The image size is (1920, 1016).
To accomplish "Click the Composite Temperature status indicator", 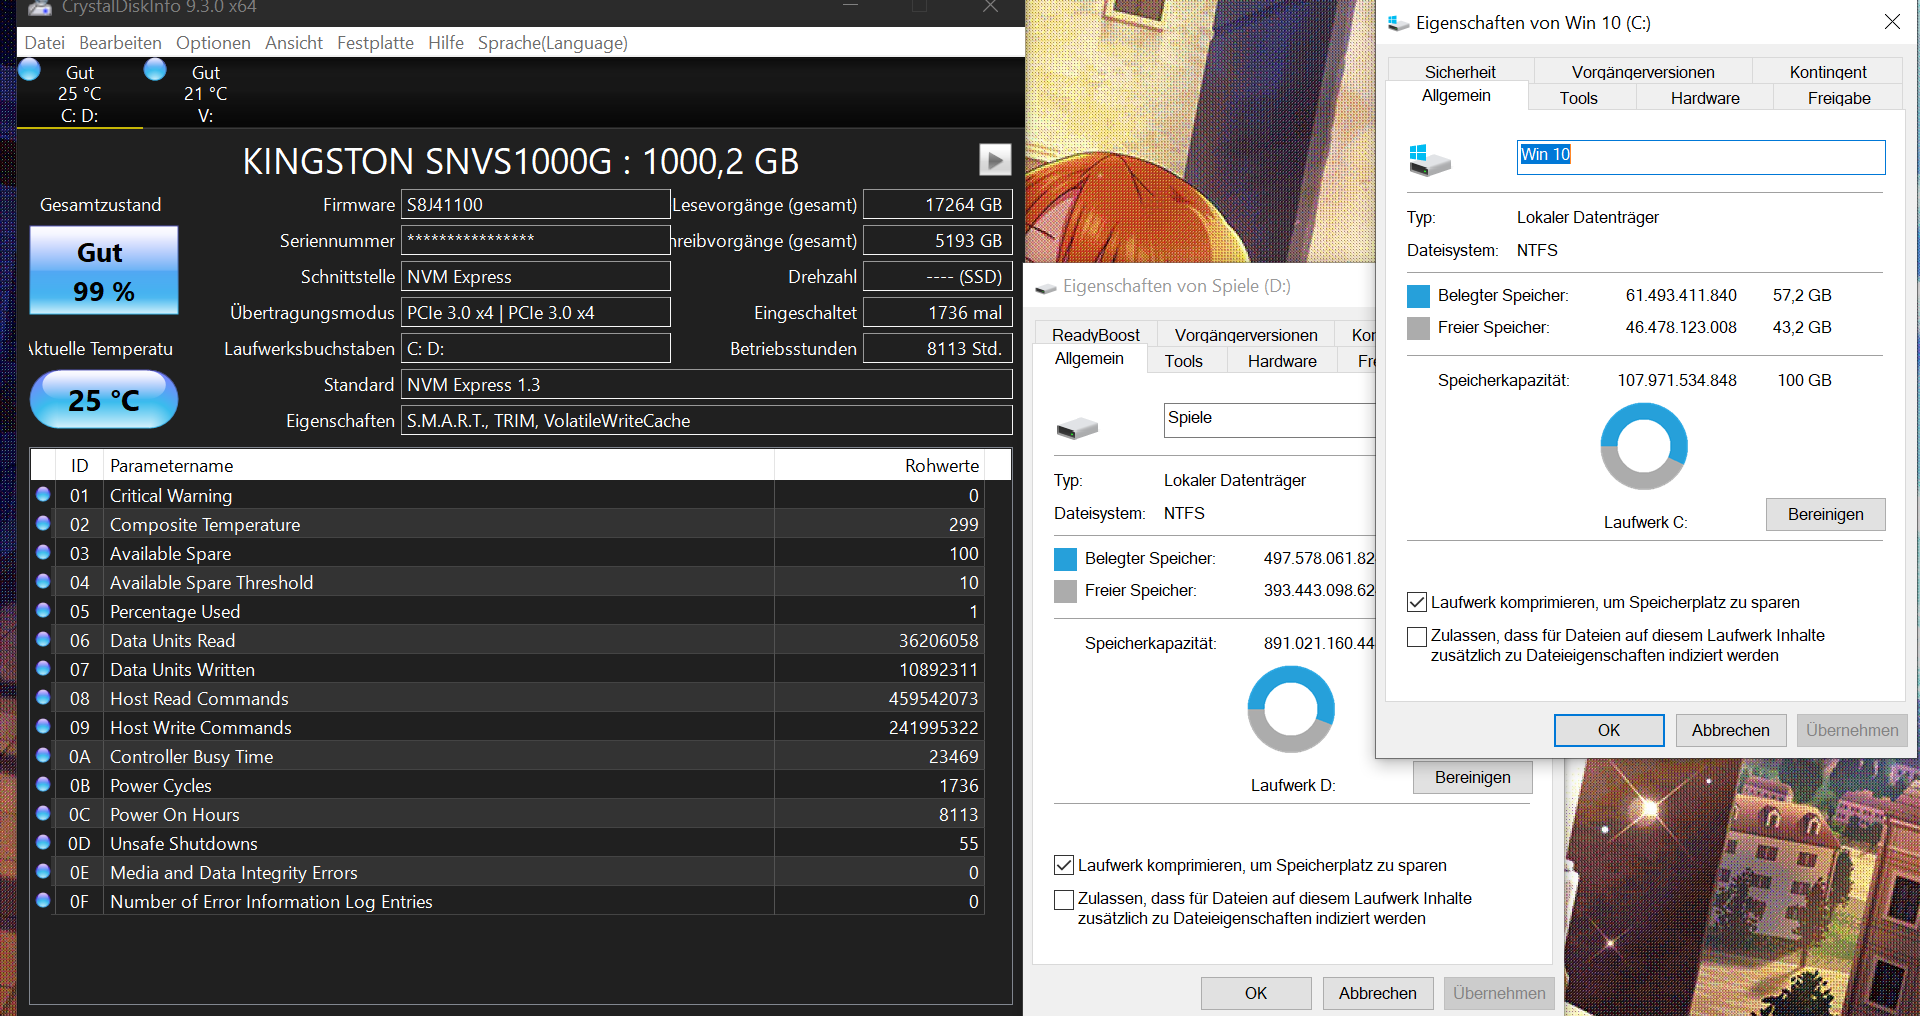I will pyautogui.click(x=43, y=523).
